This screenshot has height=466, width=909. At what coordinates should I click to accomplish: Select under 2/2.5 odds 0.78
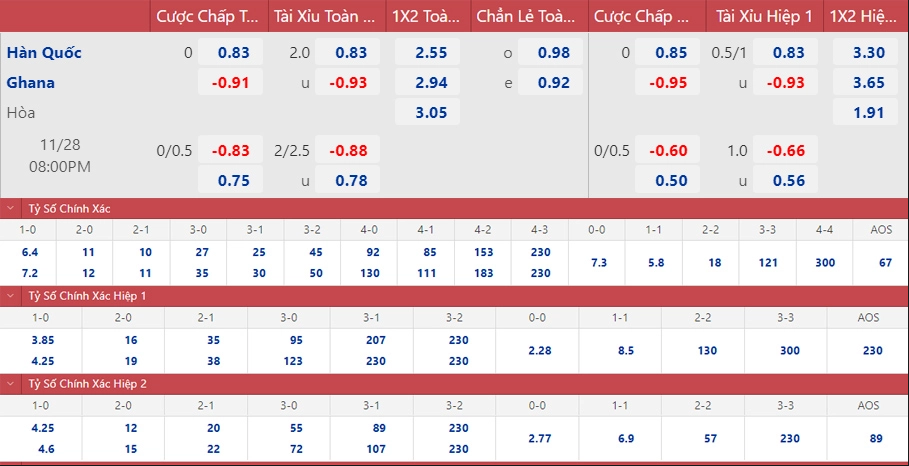click(x=348, y=180)
